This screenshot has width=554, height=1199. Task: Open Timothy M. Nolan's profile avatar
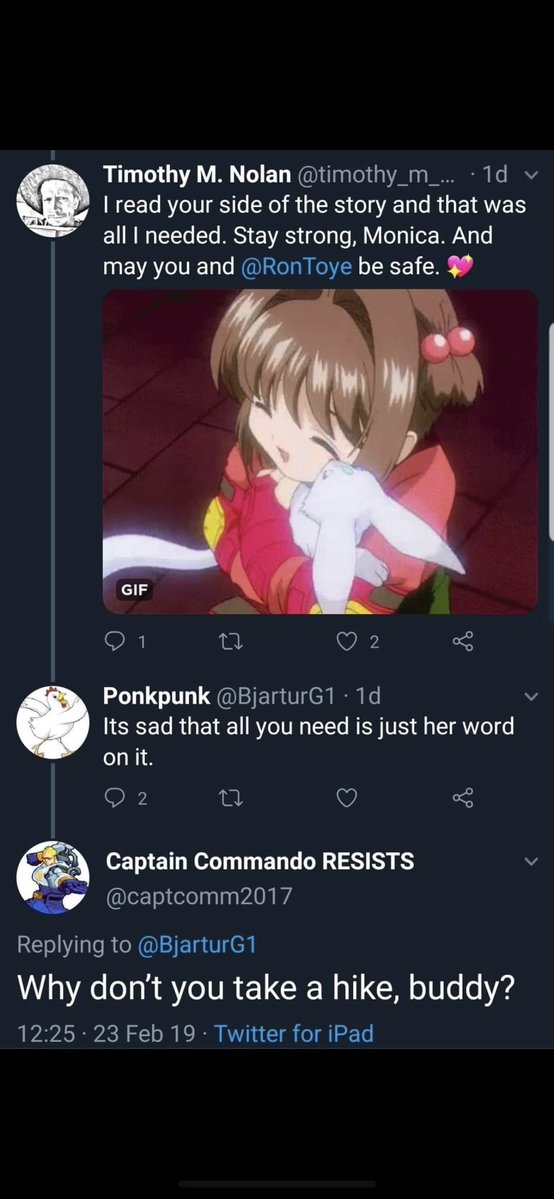(53, 200)
